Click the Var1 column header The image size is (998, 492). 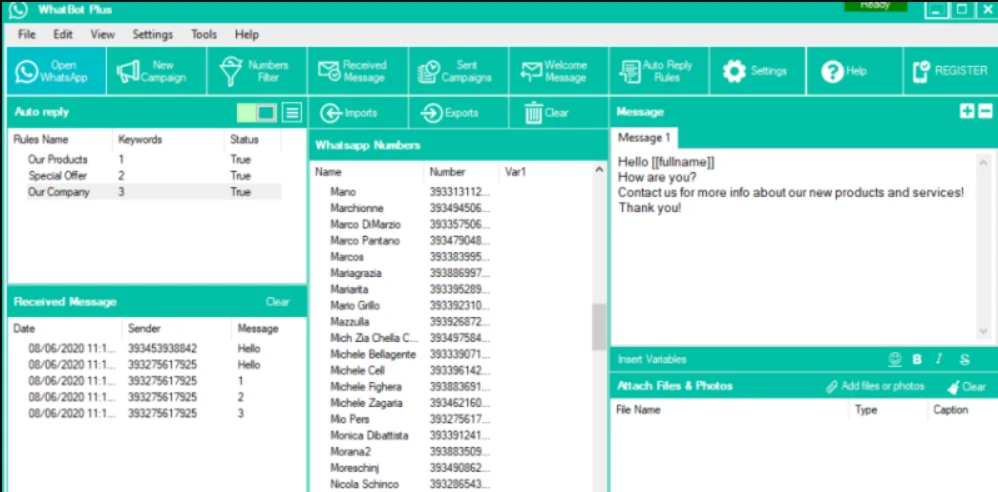point(545,172)
